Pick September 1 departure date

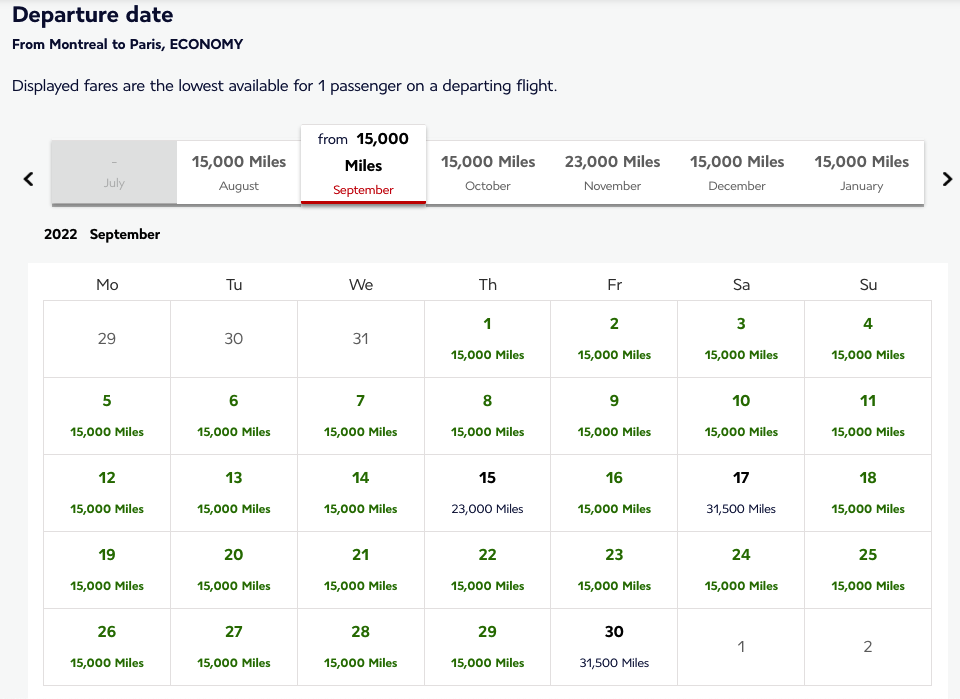point(488,339)
